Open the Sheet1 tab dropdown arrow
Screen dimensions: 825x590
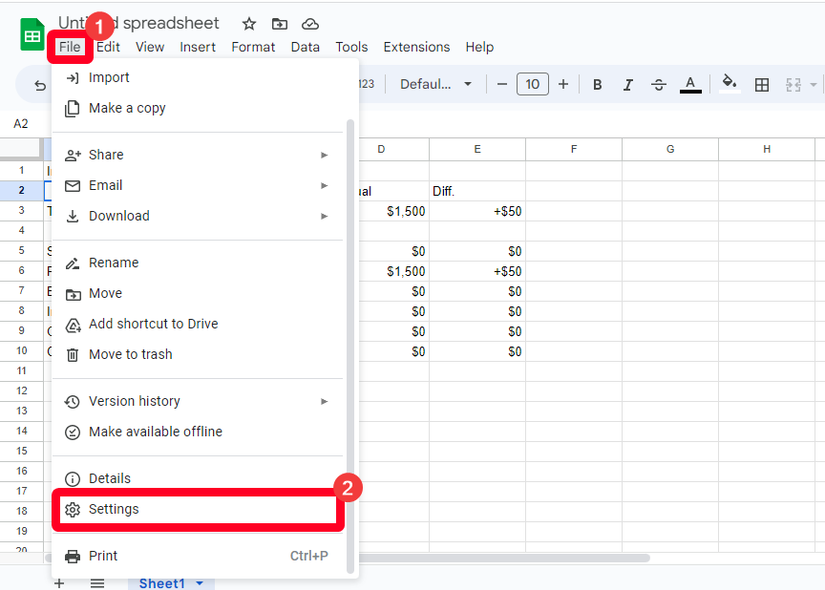[x=200, y=583]
